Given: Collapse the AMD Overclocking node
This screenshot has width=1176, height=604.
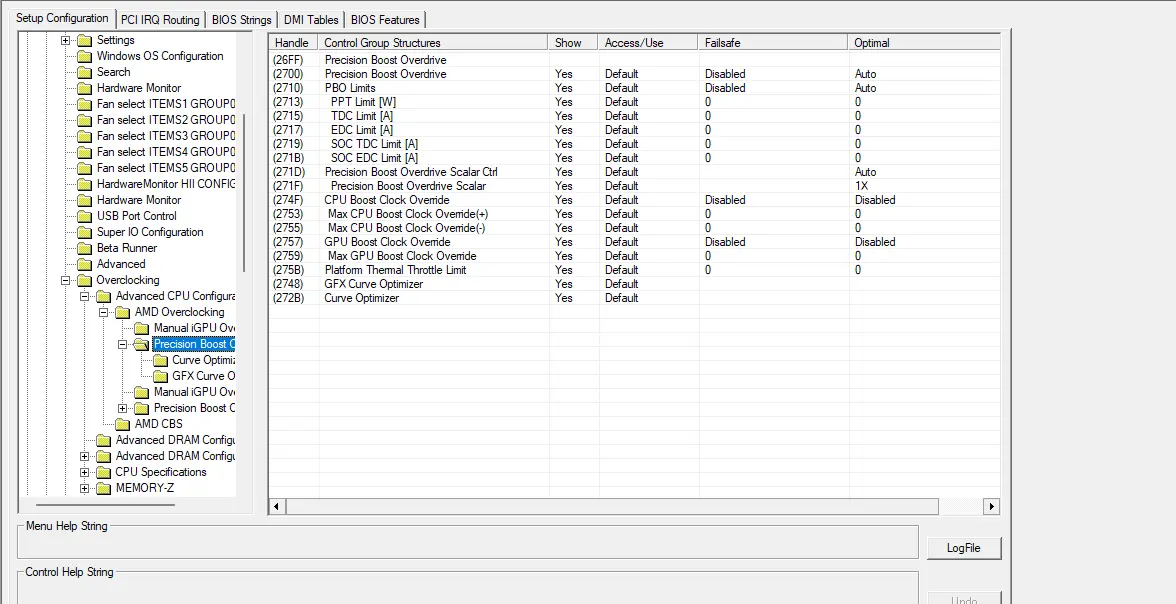Looking at the screenshot, I should pyautogui.click(x=104, y=312).
